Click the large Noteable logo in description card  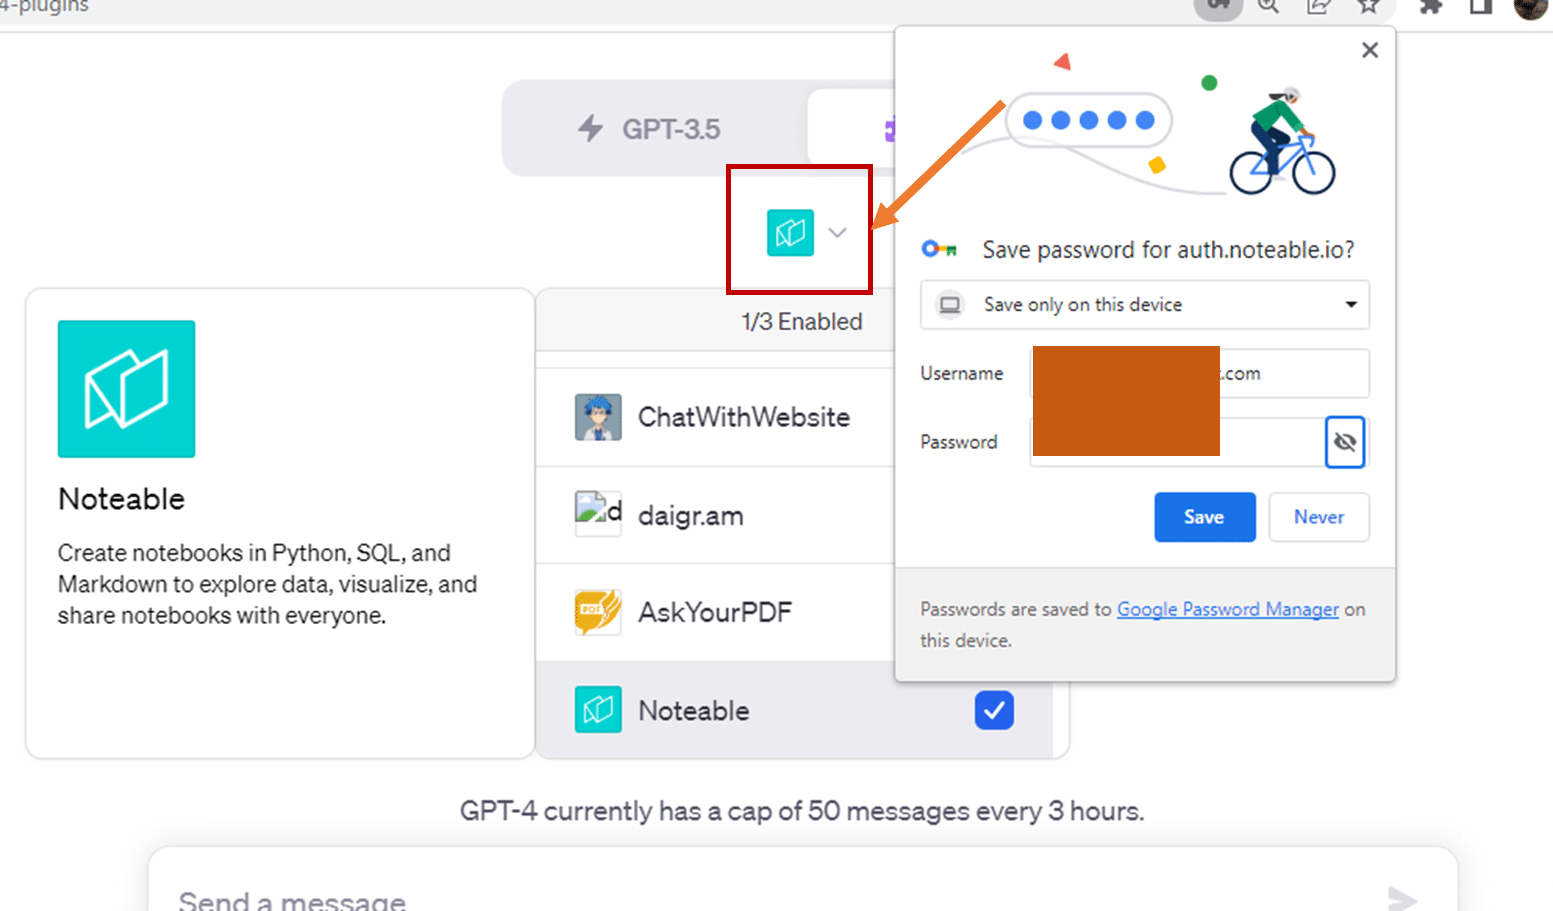pos(126,389)
